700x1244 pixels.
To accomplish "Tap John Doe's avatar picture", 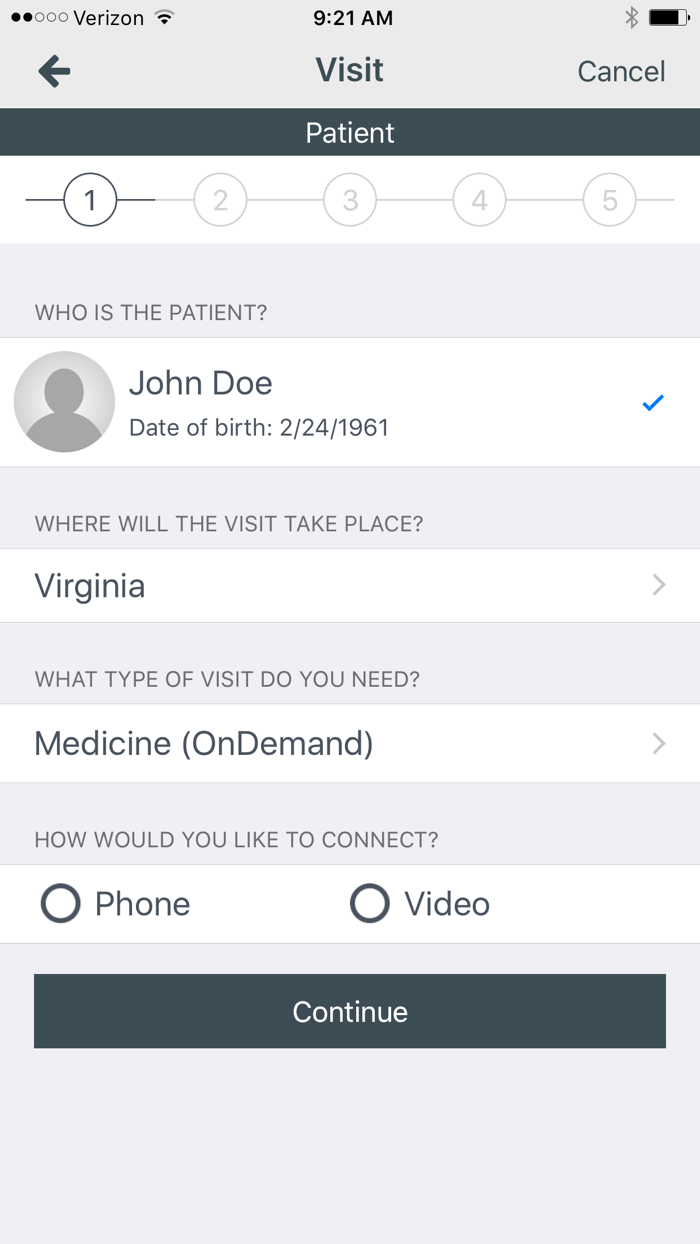I will point(64,402).
